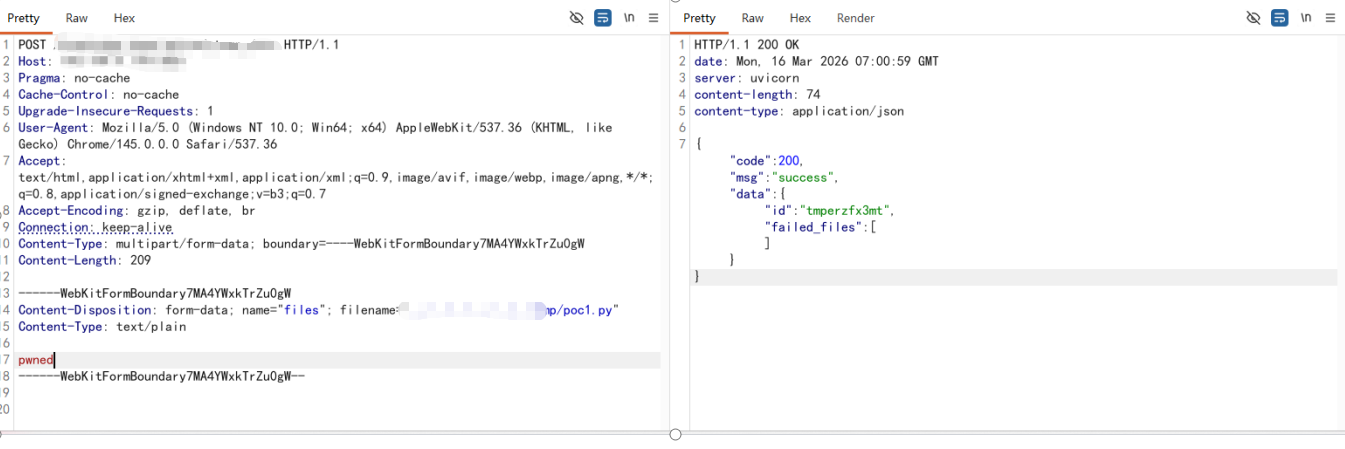
Task: Switch request view to Hex tab
Action: [x=124, y=18]
